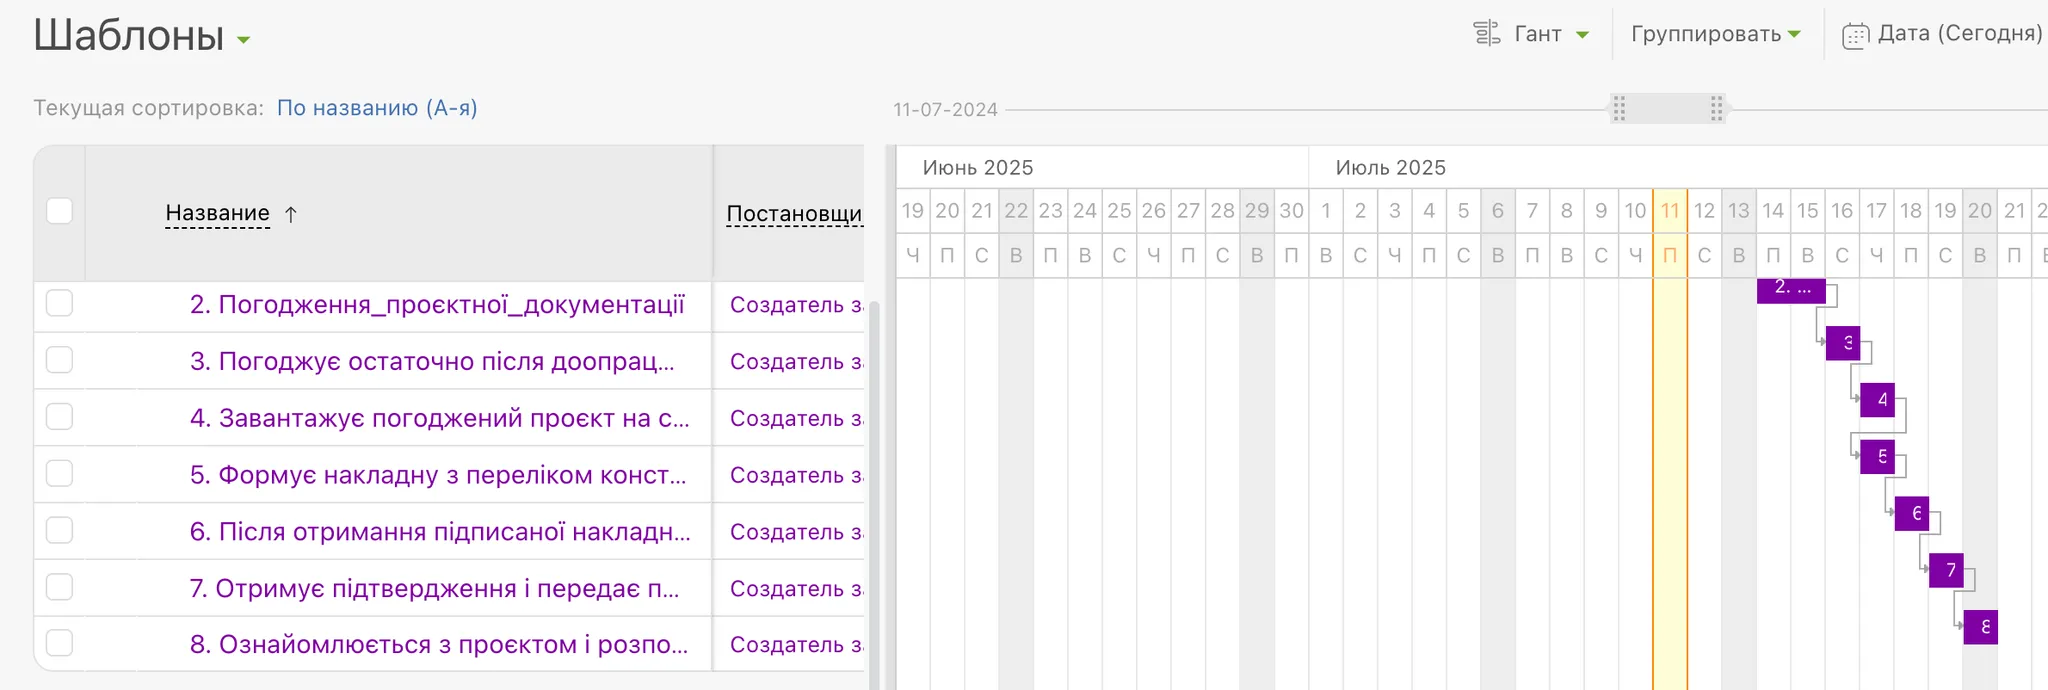The image size is (2048, 690).
Task: Toggle the select-all checkbox in table header
Action: (x=60, y=211)
